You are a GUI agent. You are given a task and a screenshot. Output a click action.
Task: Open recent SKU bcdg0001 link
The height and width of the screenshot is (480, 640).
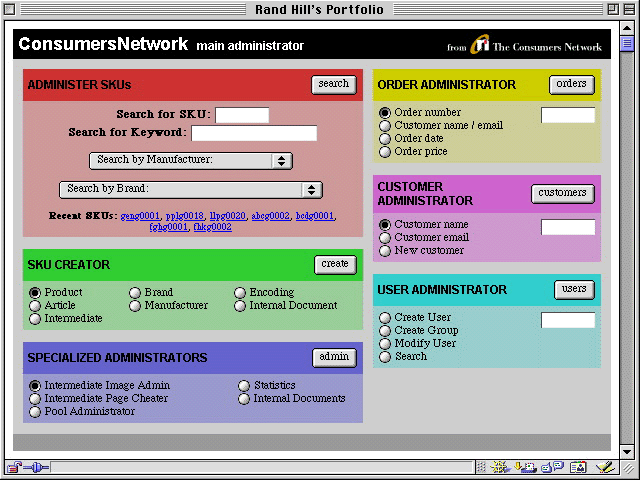315,216
